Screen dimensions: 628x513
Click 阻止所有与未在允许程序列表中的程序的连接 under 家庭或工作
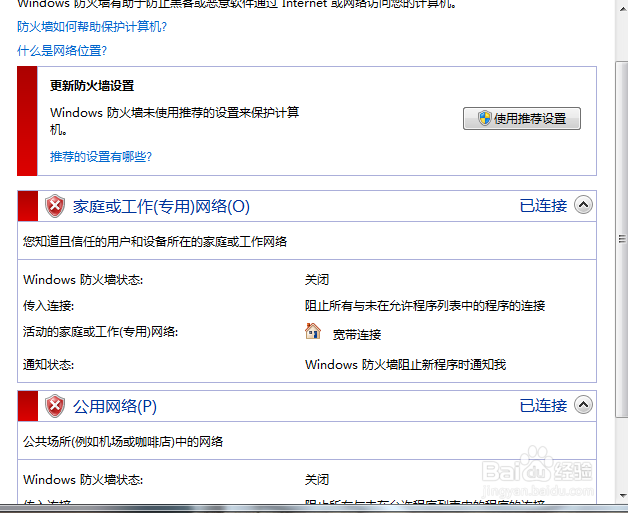(425, 306)
